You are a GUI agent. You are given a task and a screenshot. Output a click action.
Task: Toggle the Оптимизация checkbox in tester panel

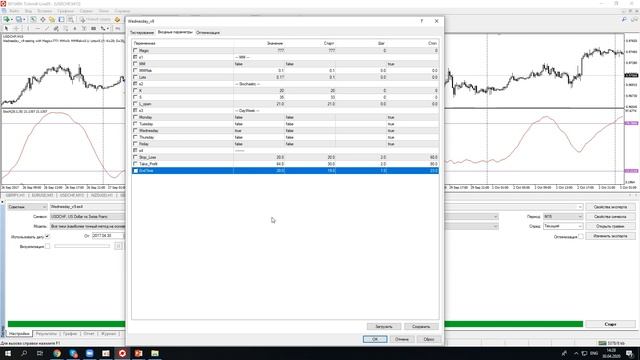point(580,236)
